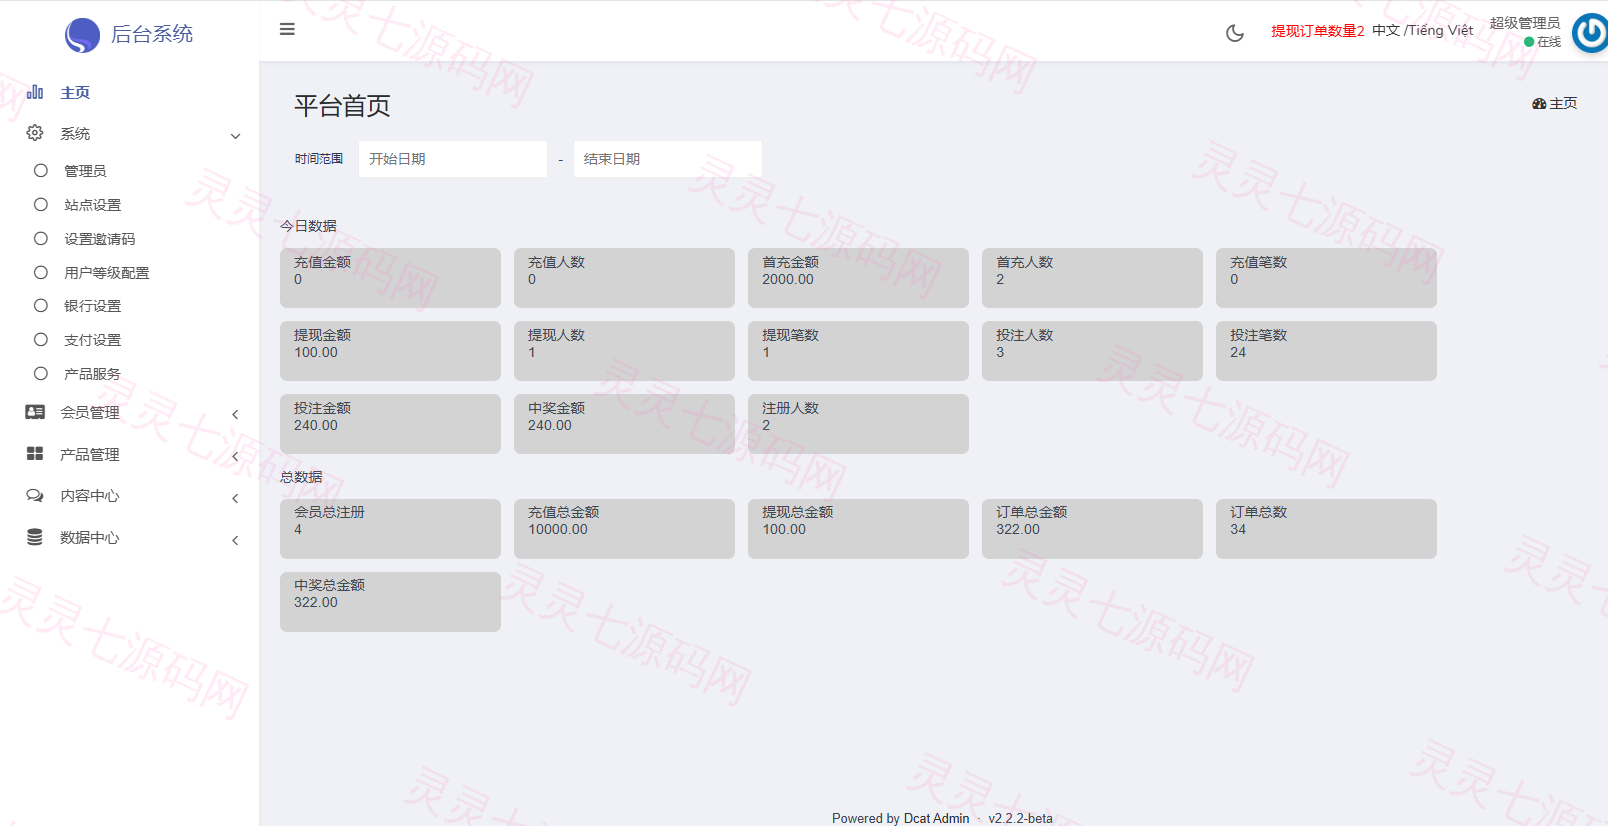Click the 超级管理员 user name
Viewport: 1608px width, 826px height.
pyautogui.click(x=1525, y=23)
